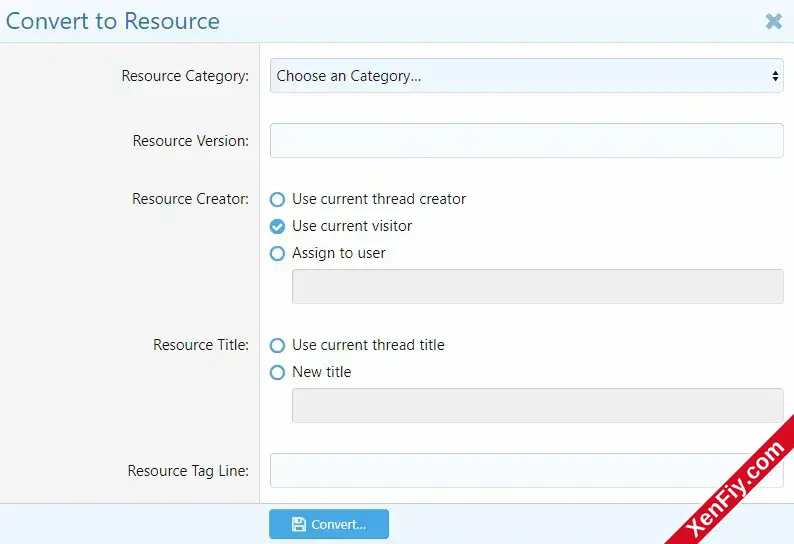The image size is (794, 544).
Task: Click the Assign to user name field
Action: coord(538,286)
